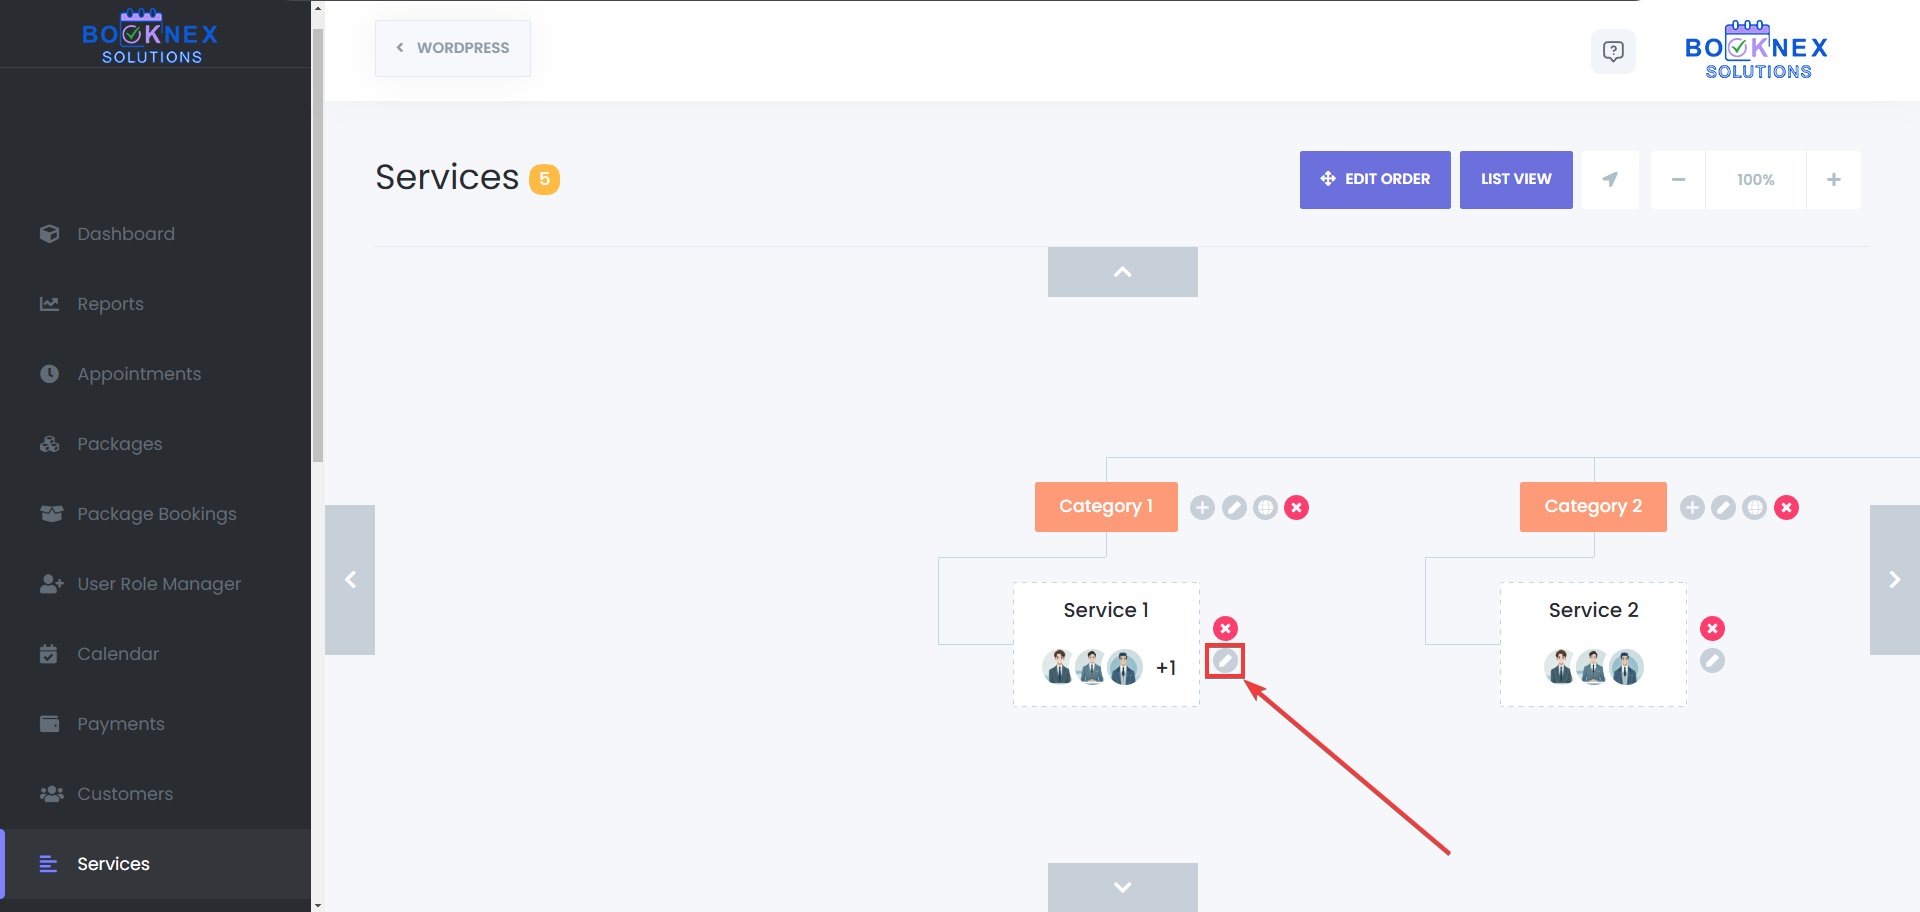Open Appointments in the sidebar
This screenshot has width=1920, height=912.
click(139, 374)
